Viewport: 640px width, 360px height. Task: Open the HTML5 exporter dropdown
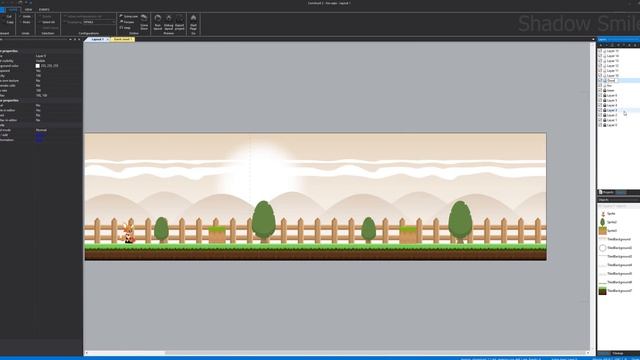pos(99,22)
